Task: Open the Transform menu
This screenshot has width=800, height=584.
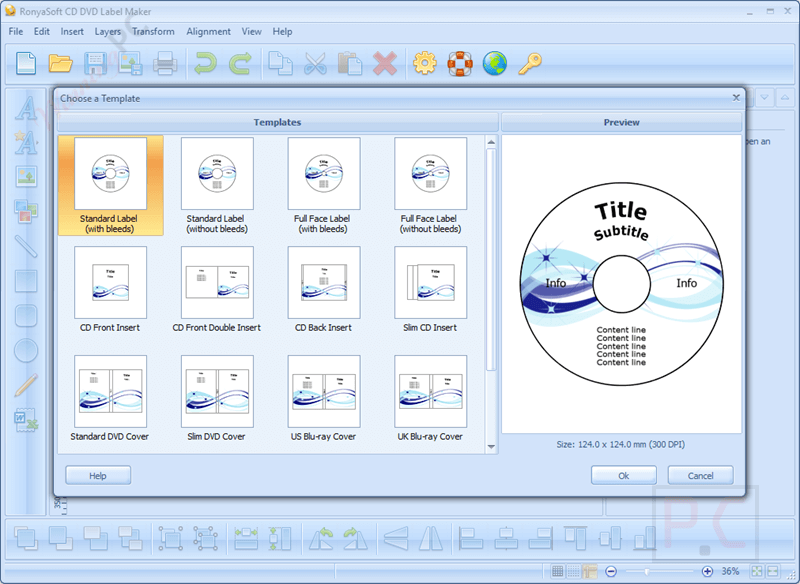Action: pyautogui.click(x=153, y=32)
